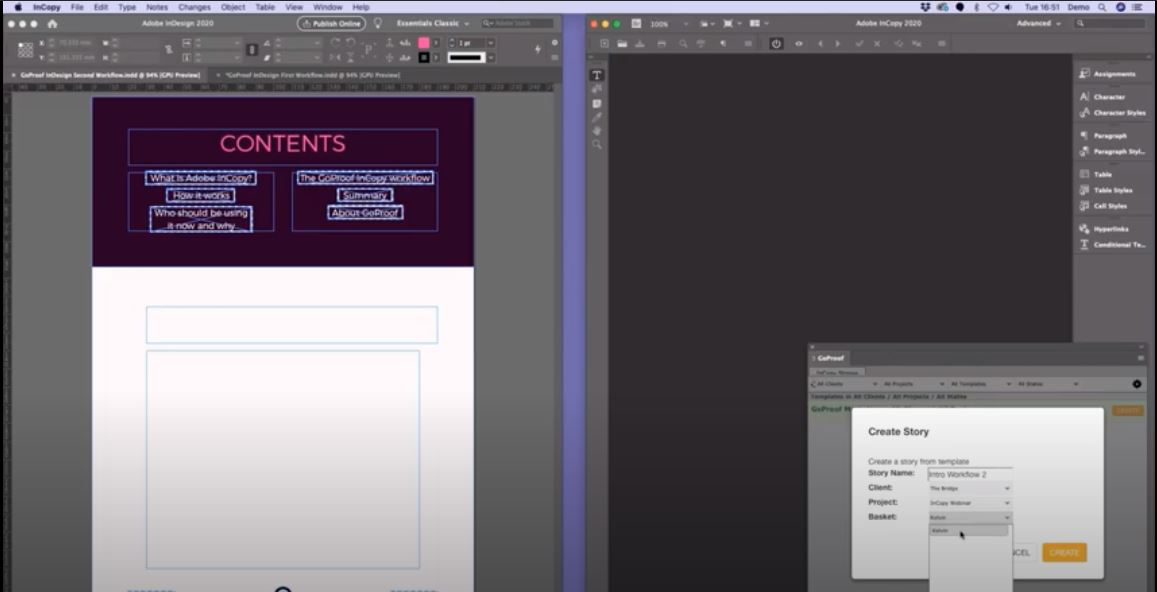Open the File menu
The width and height of the screenshot is (1157, 592).
pyautogui.click(x=77, y=7)
